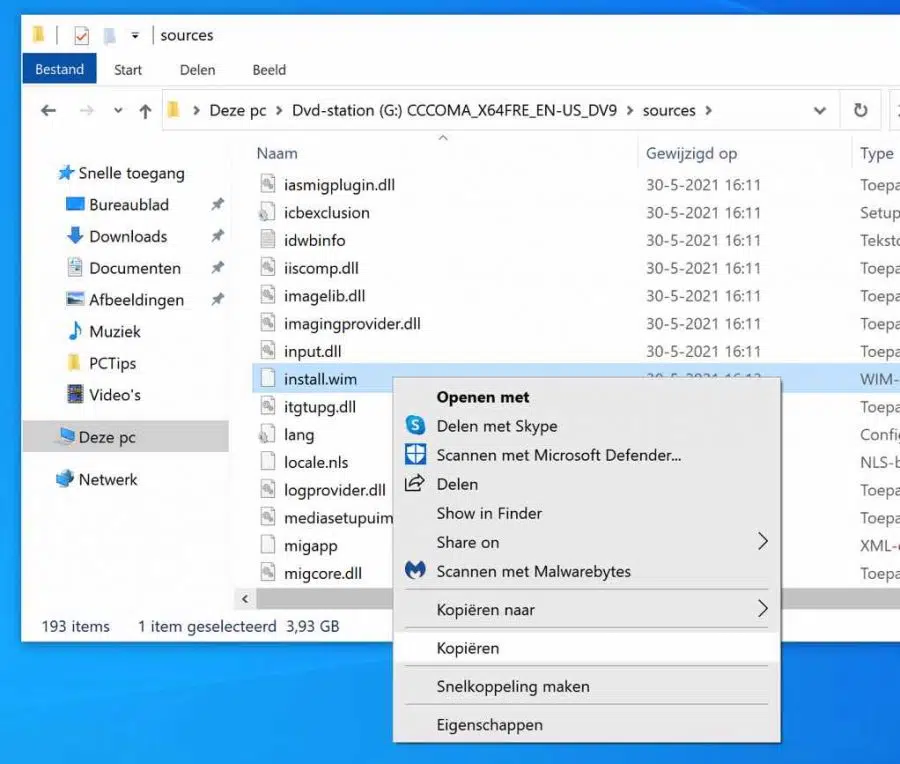Select the lang config file
Image resolution: width=900 pixels, height=764 pixels.
tap(299, 435)
